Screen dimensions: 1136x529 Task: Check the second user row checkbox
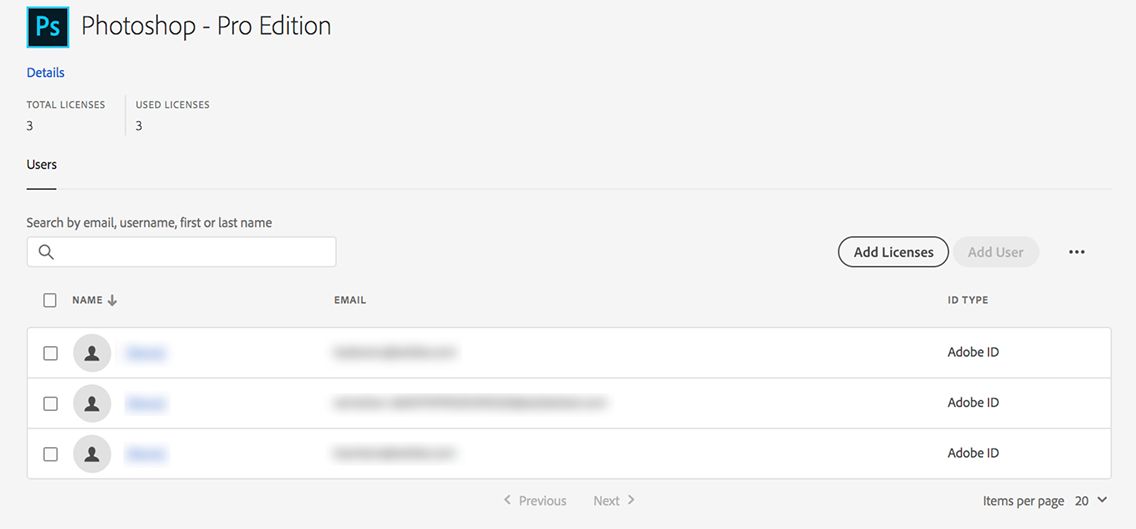pyautogui.click(x=50, y=403)
